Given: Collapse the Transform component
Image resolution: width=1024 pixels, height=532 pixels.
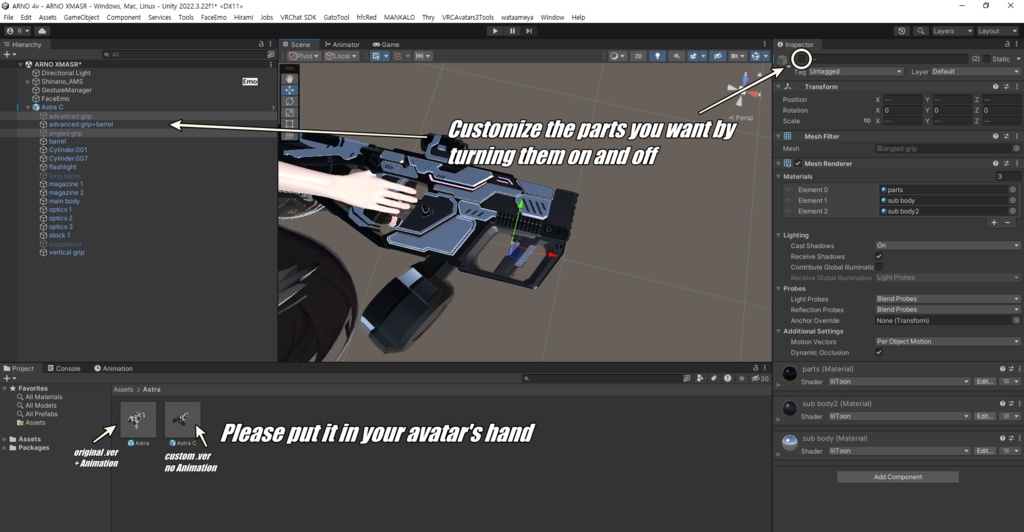Looking at the screenshot, I should (778, 87).
